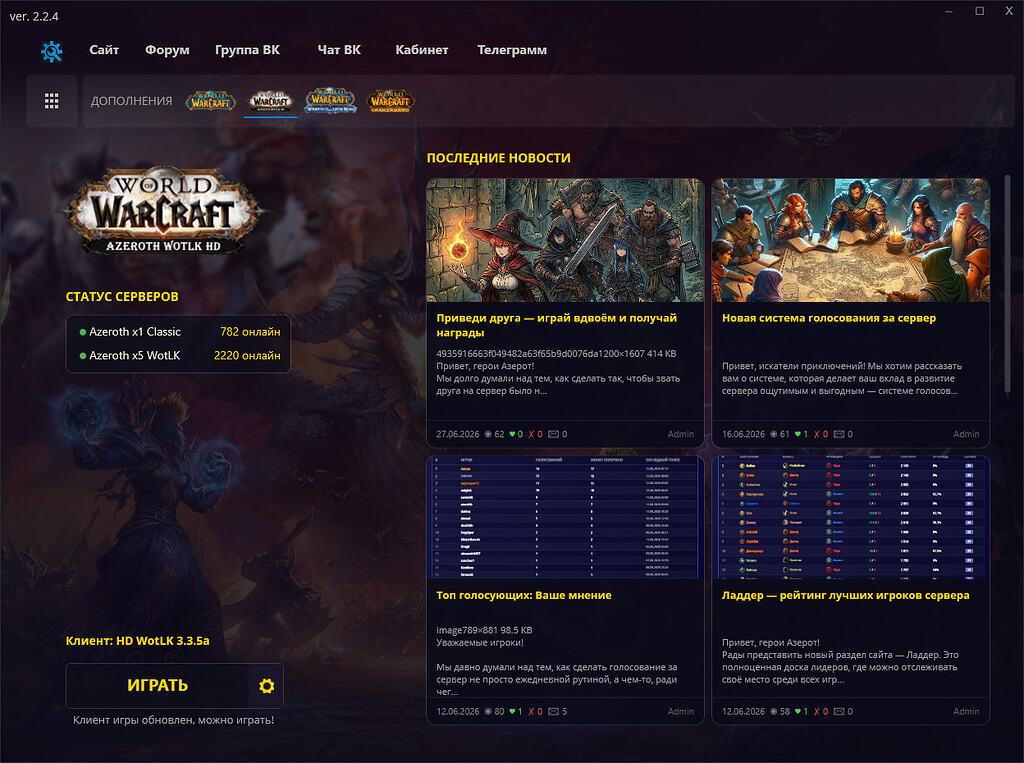Image resolution: width=1024 pixels, height=763 pixels.
Task: Choose the fourth orange Warcraft expansion logo
Action: 391,101
